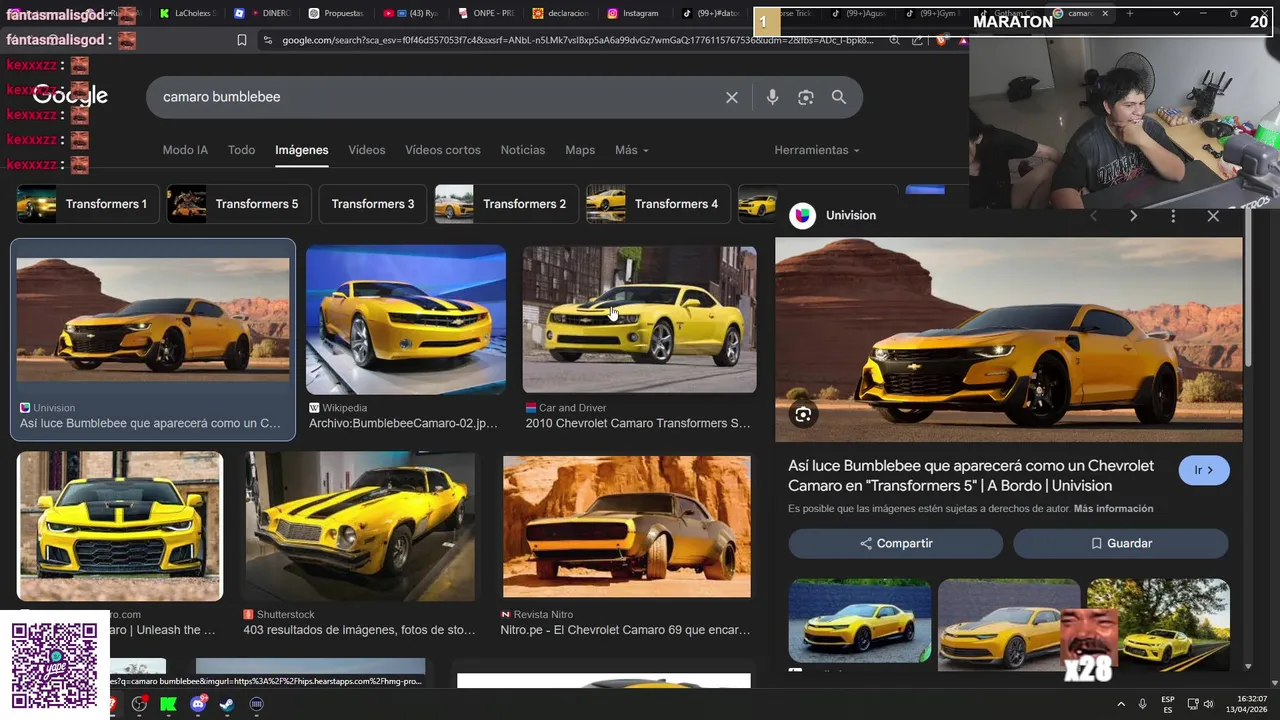Image resolution: width=1280 pixels, height=720 pixels.
Task: Open the Discord taskbar icon
Action: point(198,704)
